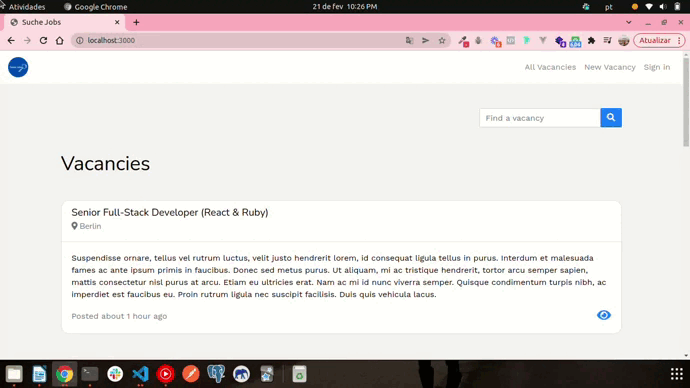Image resolution: width=690 pixels, height=388 pixels.
Task: Open the Wi-Fi status icon in the top bar
Action: pyautogui.click(x=649, y=7)
